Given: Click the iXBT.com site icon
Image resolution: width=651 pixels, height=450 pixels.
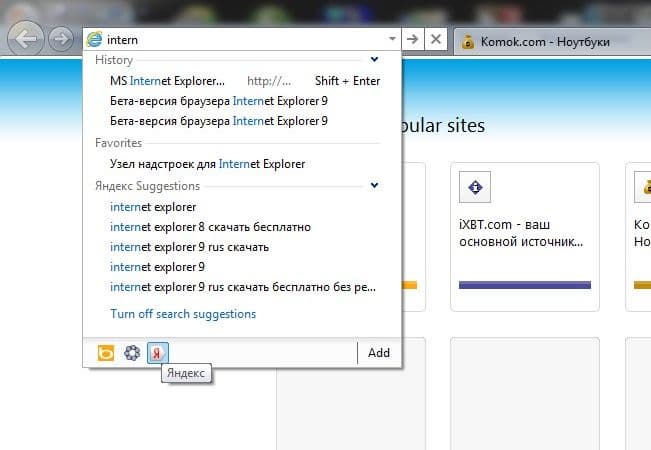Looking at the screenshot, I should click(x=475, y=187).
